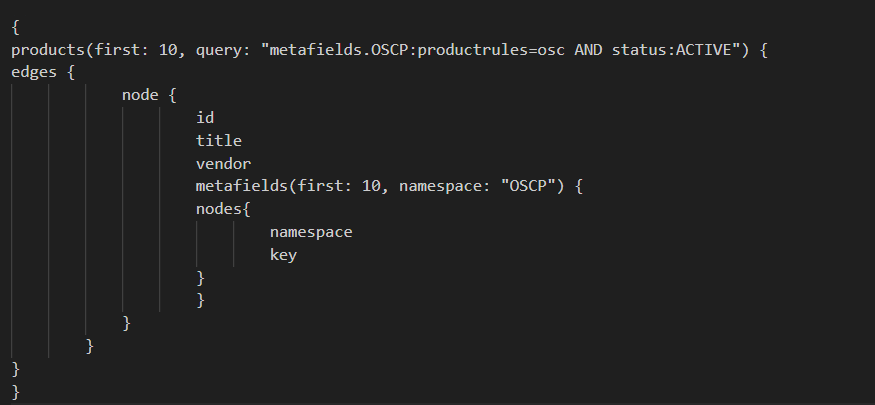Viewport: 875px width, 405px height.
Task: Click the "namespace" field under nodes
Action: point(311,233)
